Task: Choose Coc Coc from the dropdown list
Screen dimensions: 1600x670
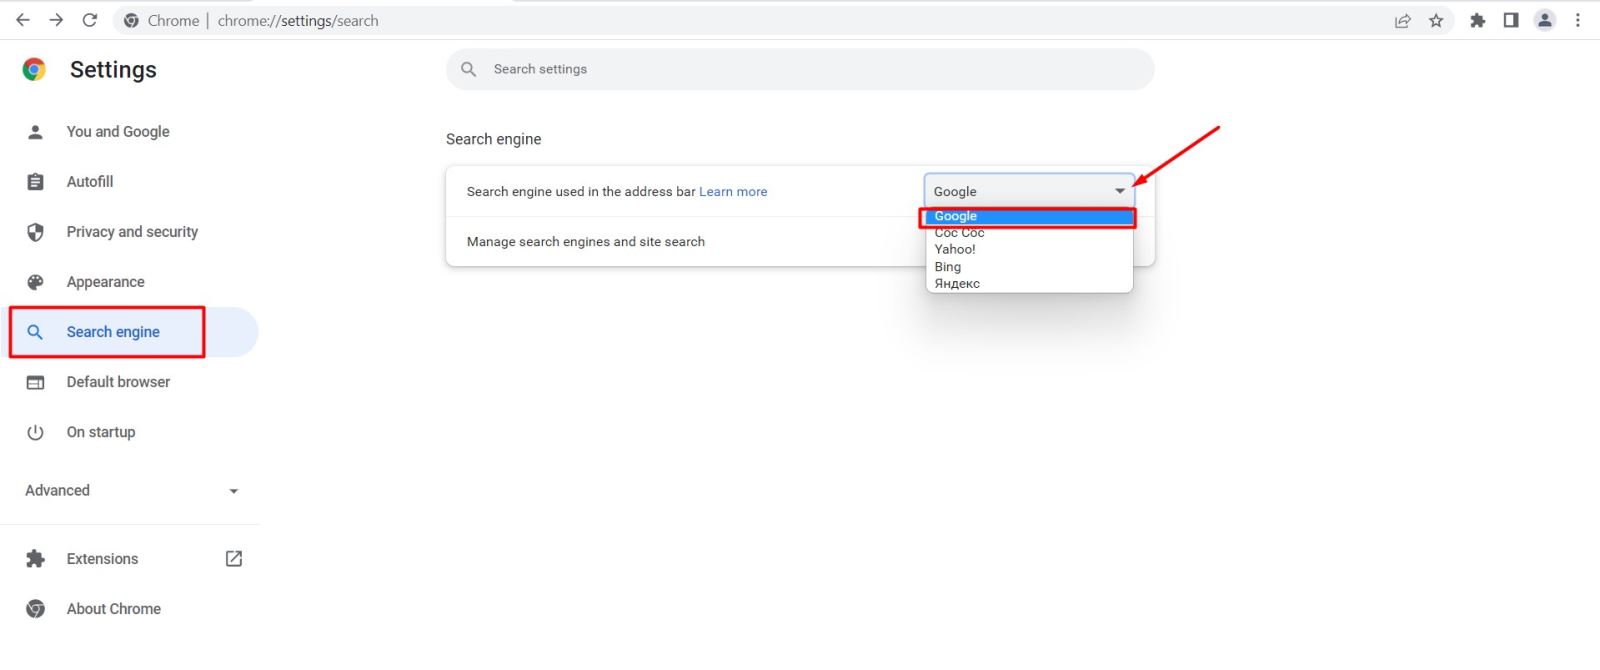Action: pos(1029,232)
